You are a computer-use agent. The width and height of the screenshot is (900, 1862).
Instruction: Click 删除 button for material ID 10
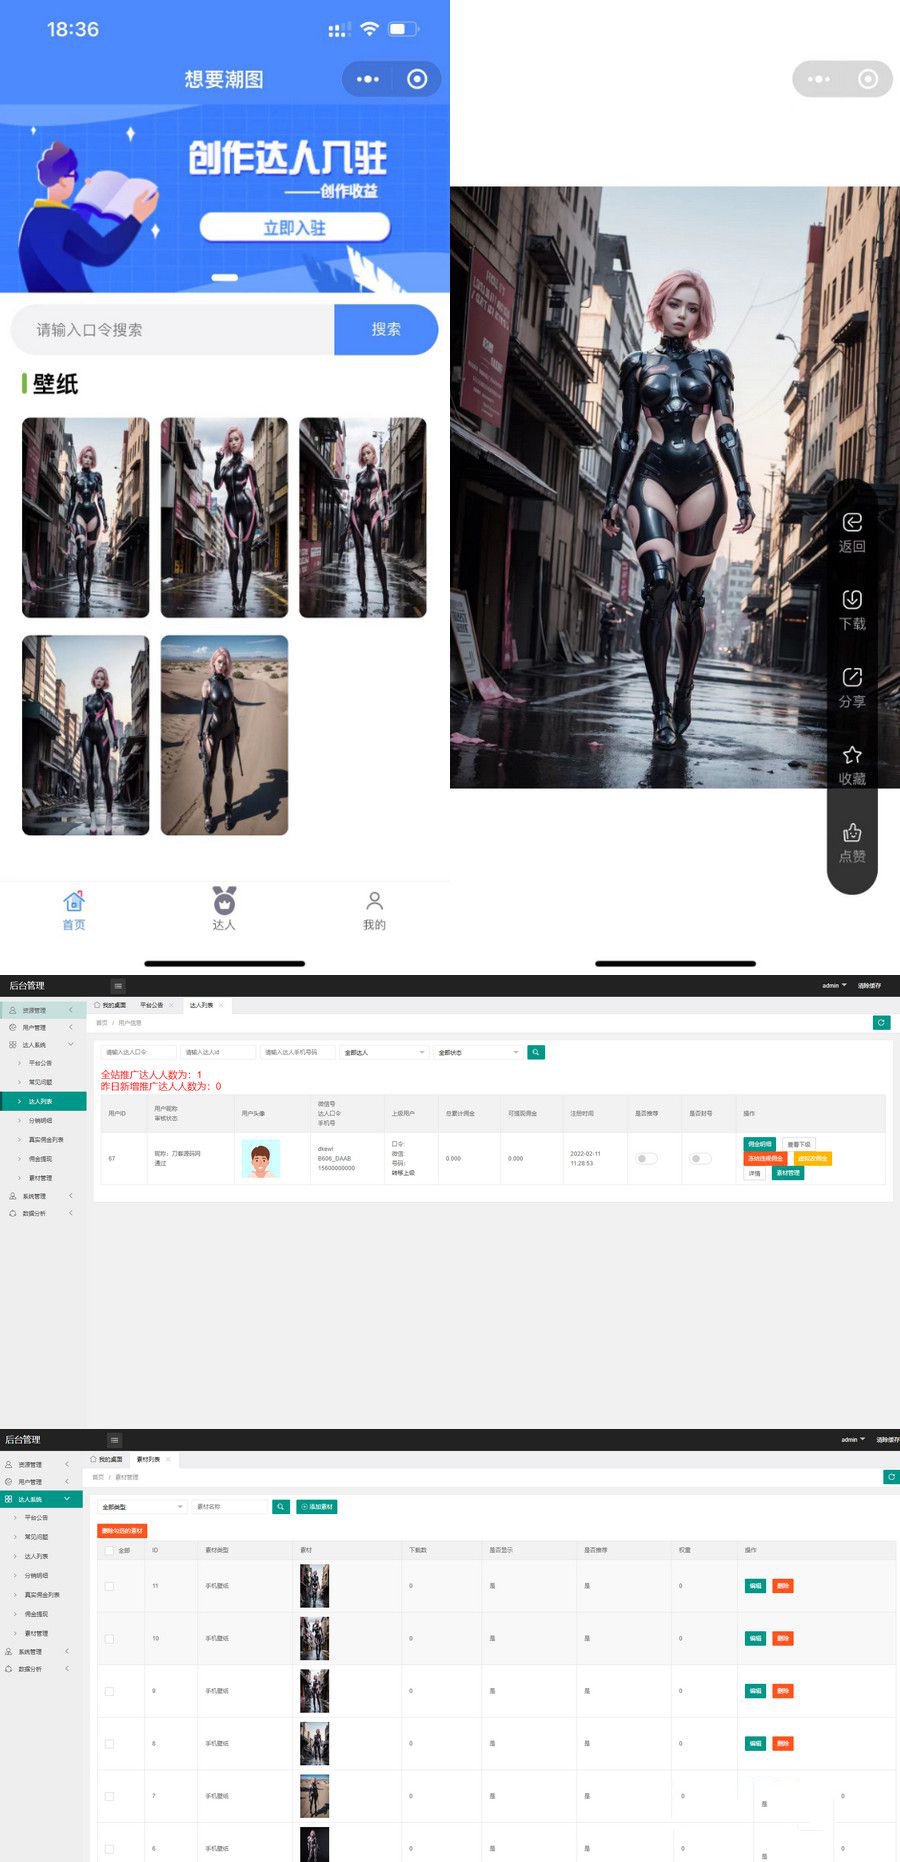783,1639
